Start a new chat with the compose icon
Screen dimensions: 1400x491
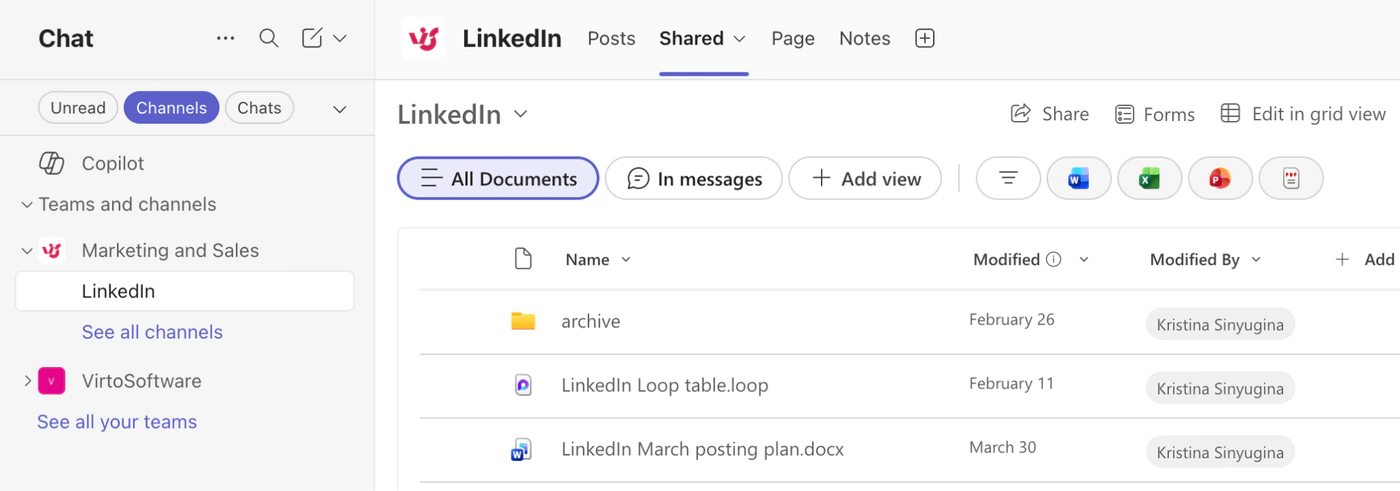point(312,38)
